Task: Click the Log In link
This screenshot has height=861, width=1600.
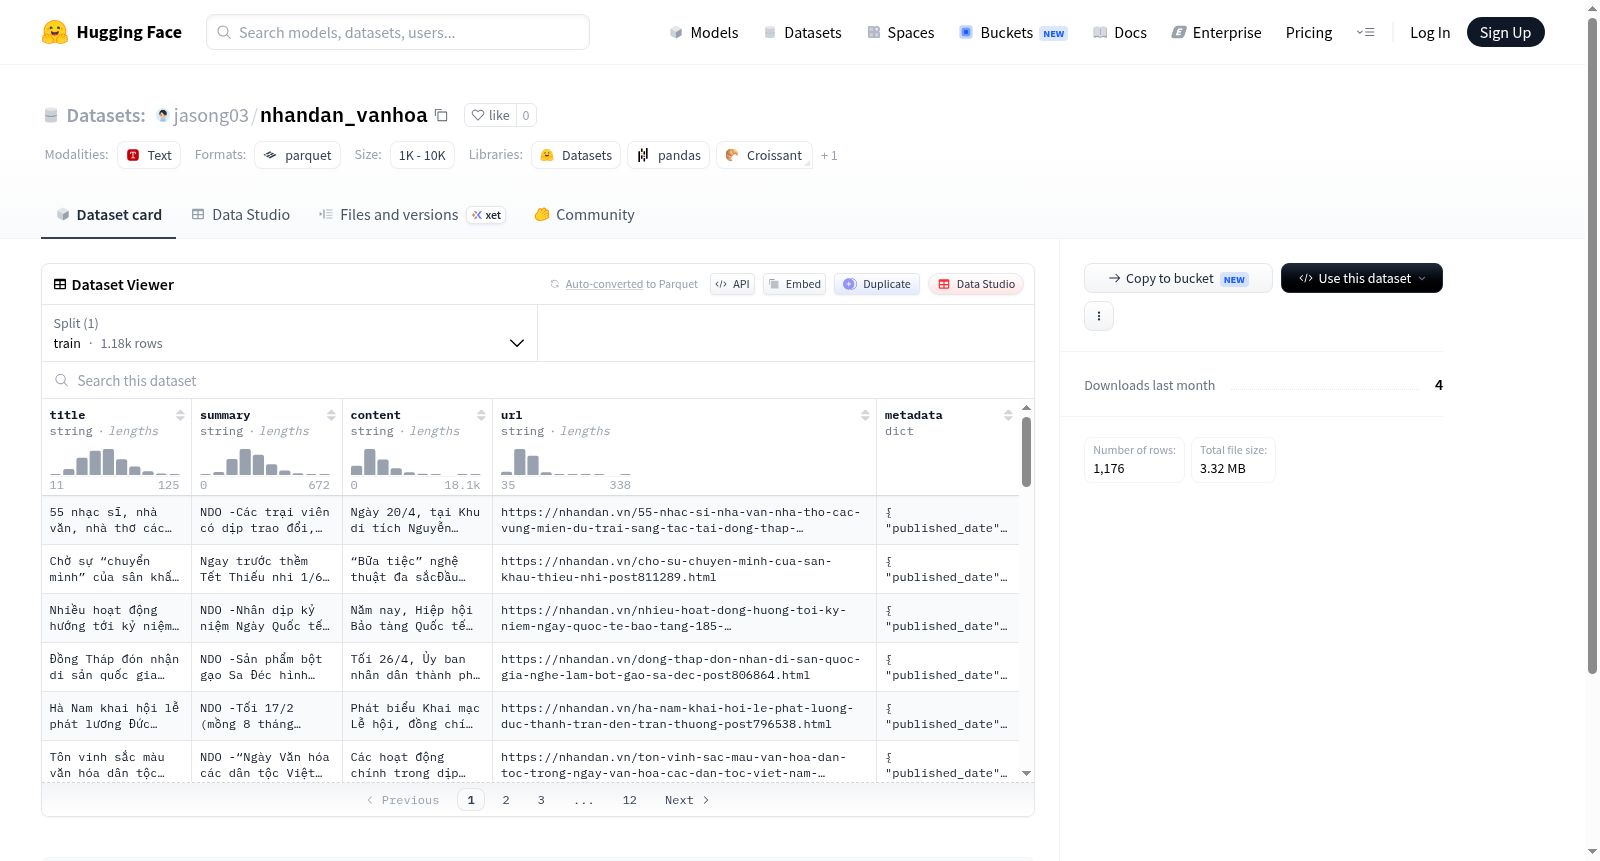Action: [x=1430, y=33]
